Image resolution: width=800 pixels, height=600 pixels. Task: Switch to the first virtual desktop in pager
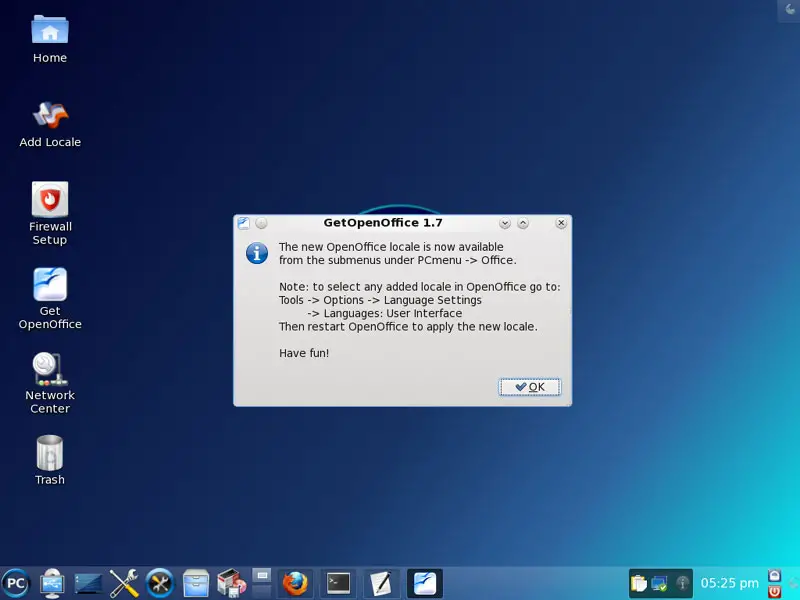coord(262,576)
